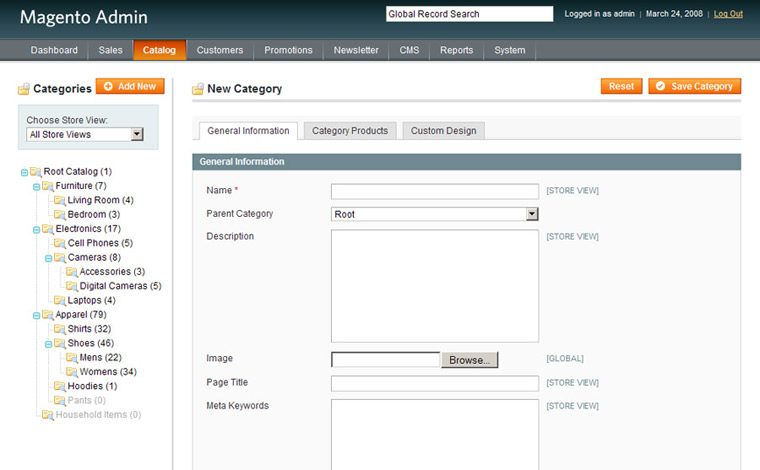Viewport: 760px width, 470px height.
Task: Click the Browse image button
Action: pos(469,360)
